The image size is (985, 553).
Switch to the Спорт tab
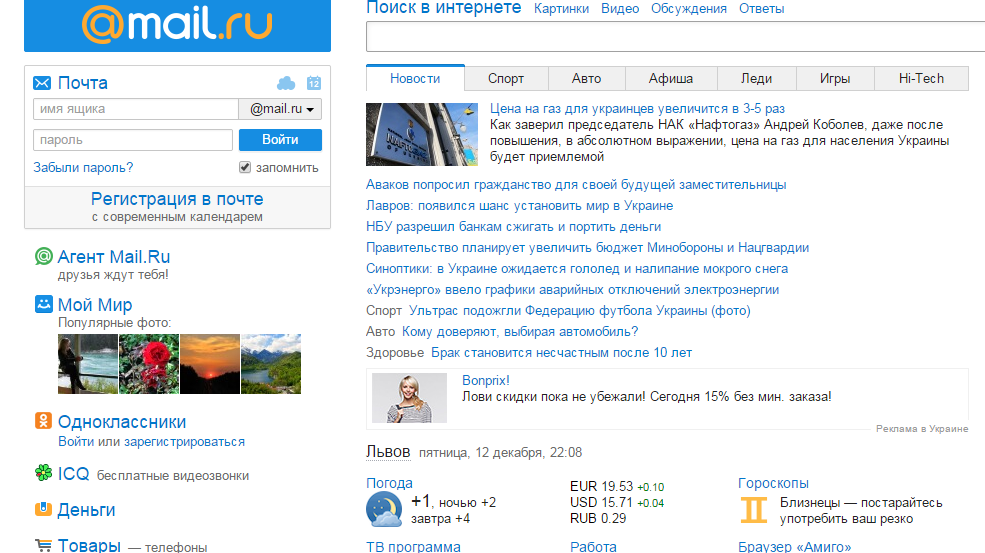tap(506, 79)
